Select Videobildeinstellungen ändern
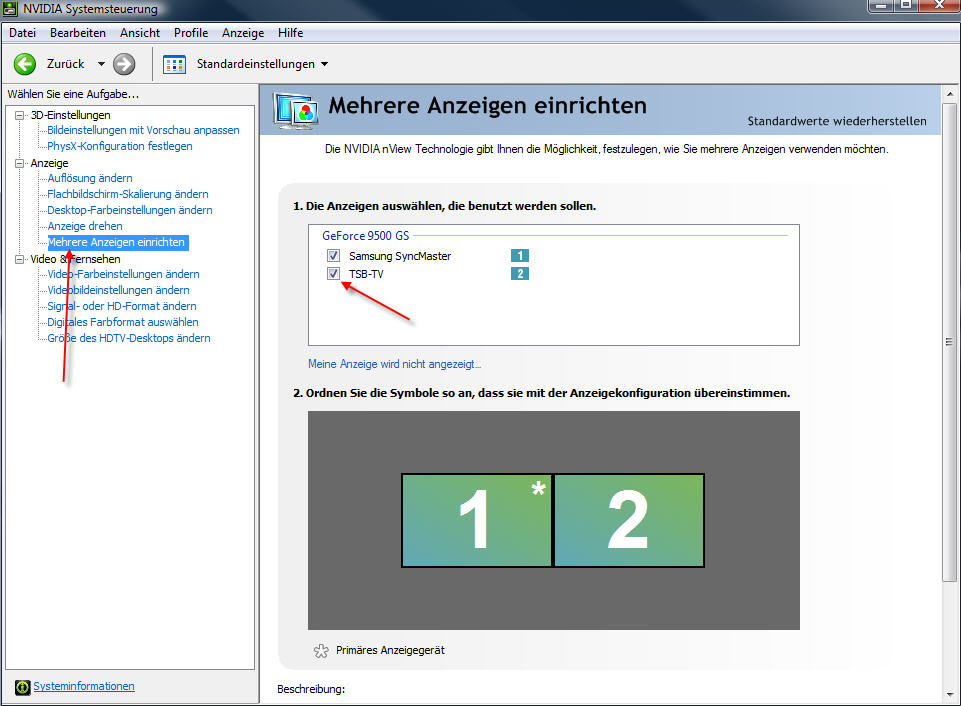961x706 pixels. tap(118, 290)
